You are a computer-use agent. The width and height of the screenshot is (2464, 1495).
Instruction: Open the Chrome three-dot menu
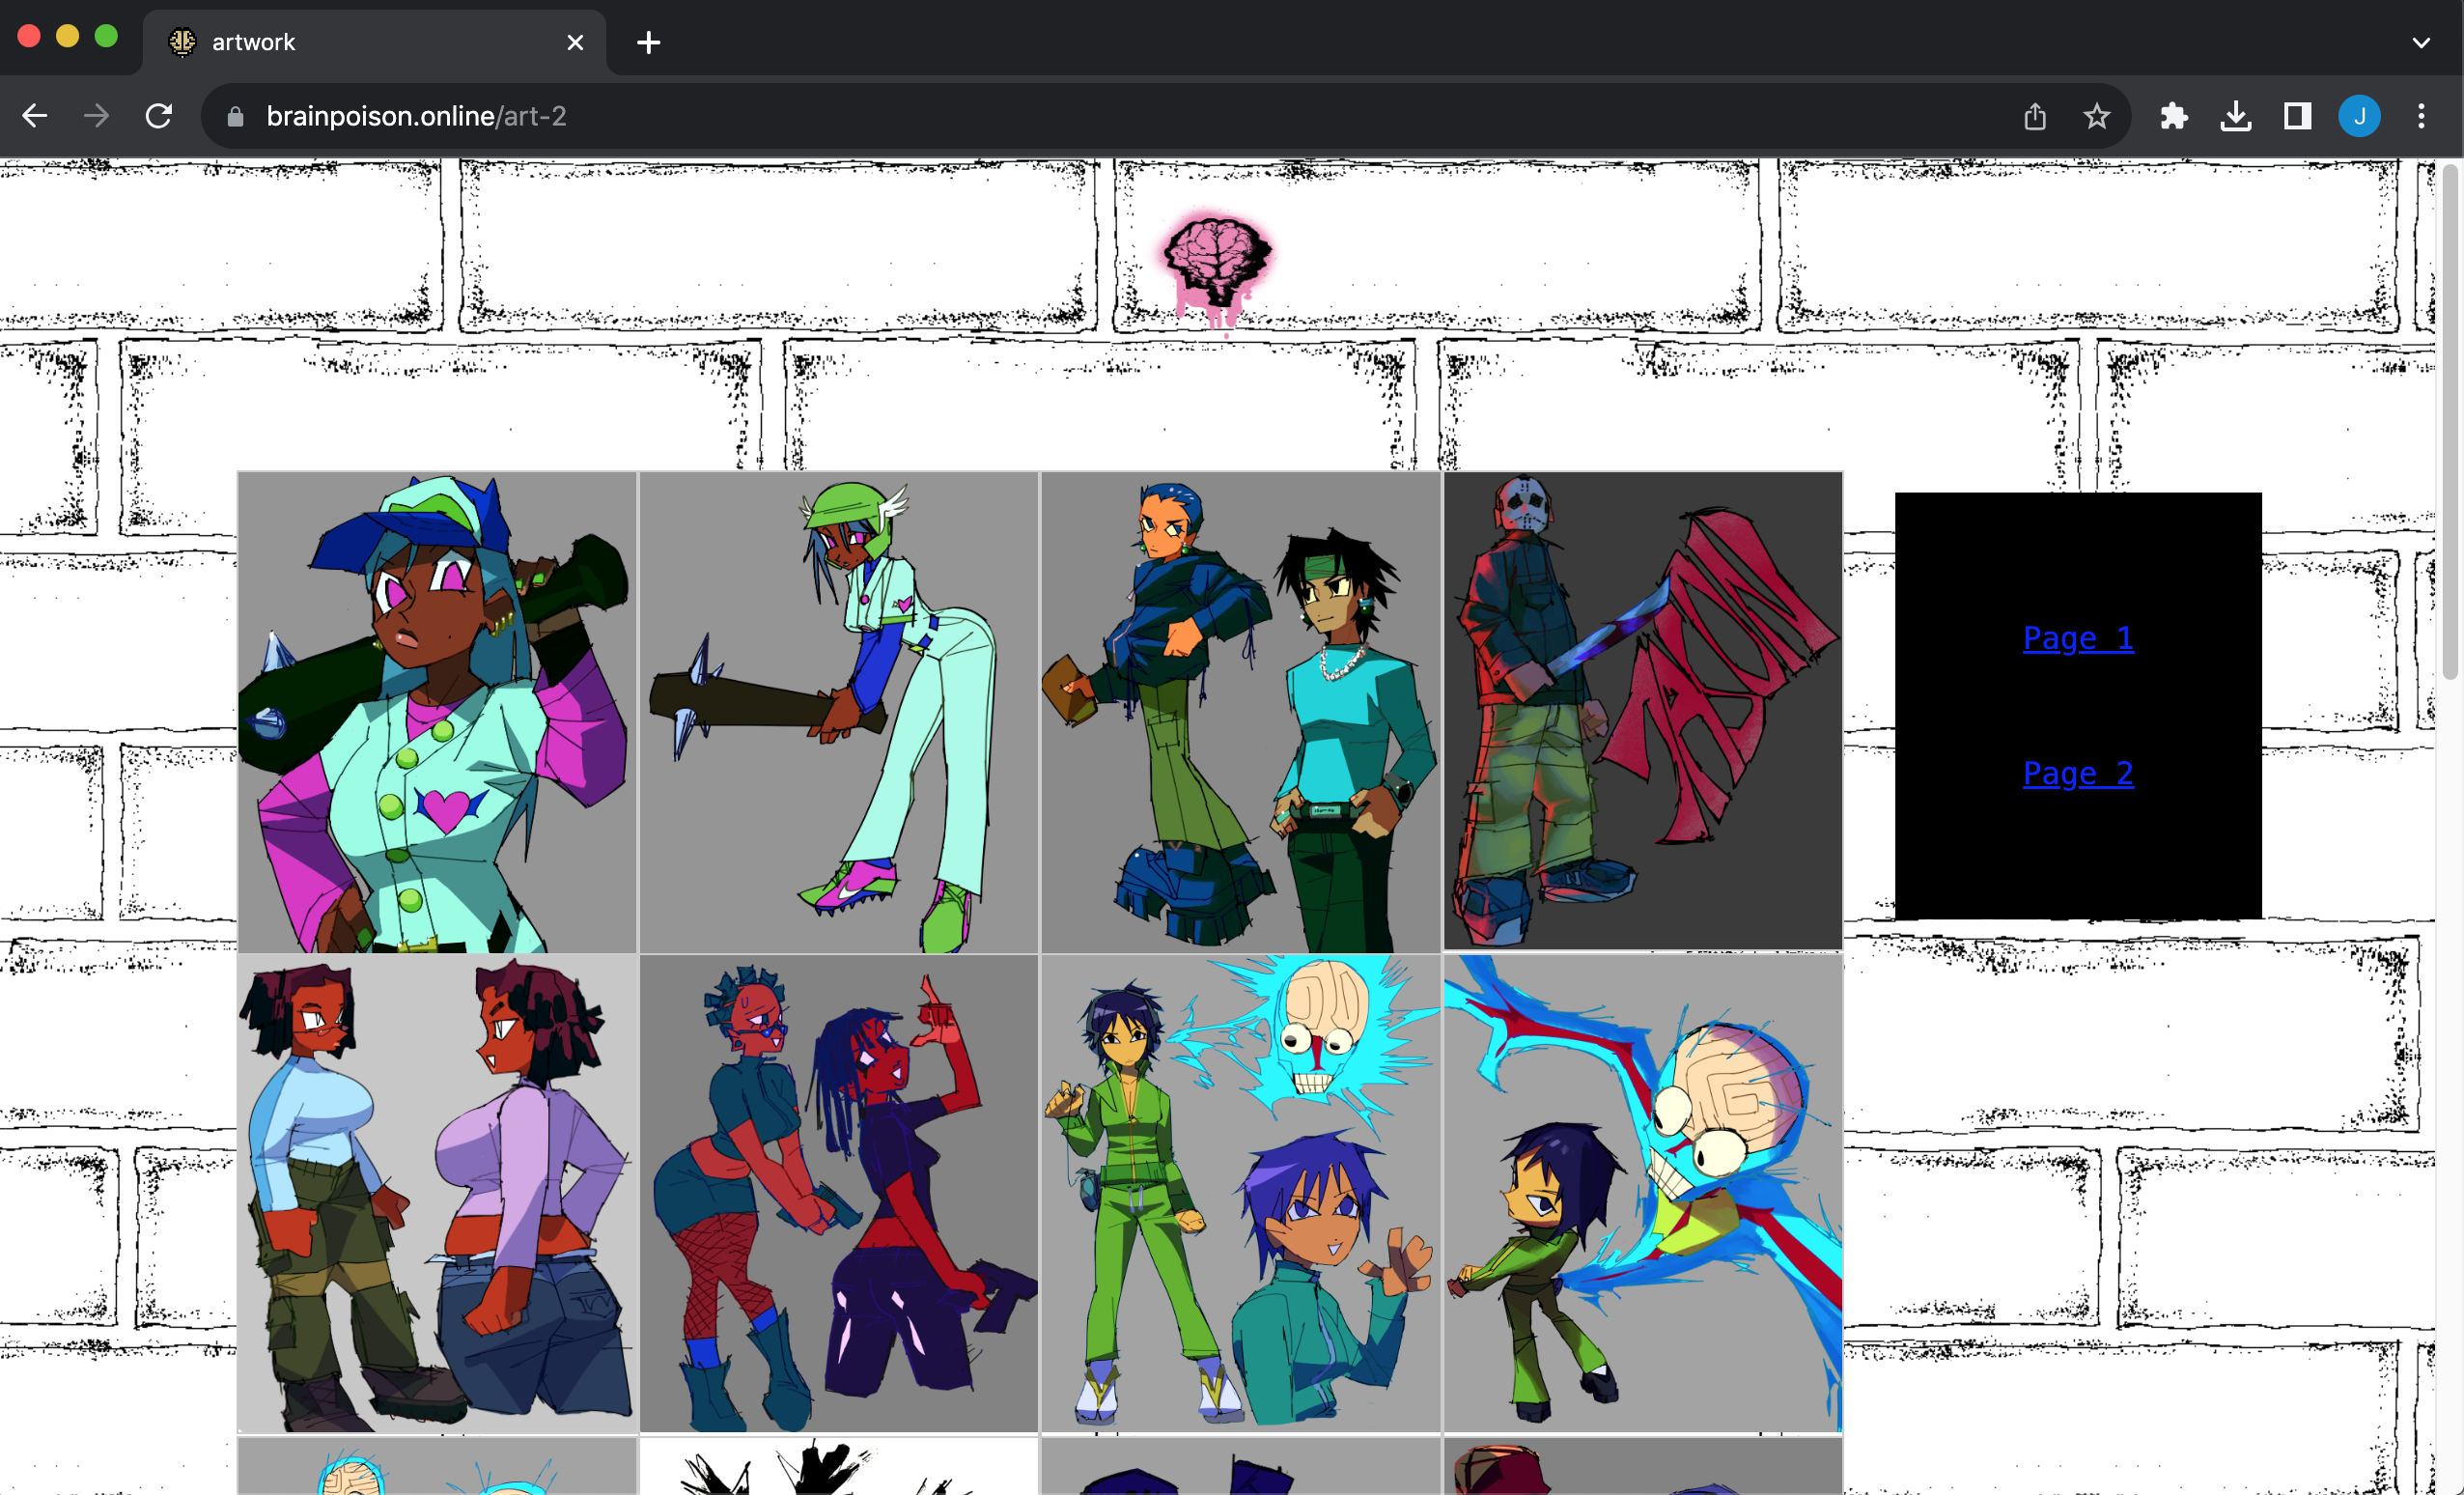pos(2420,116)
